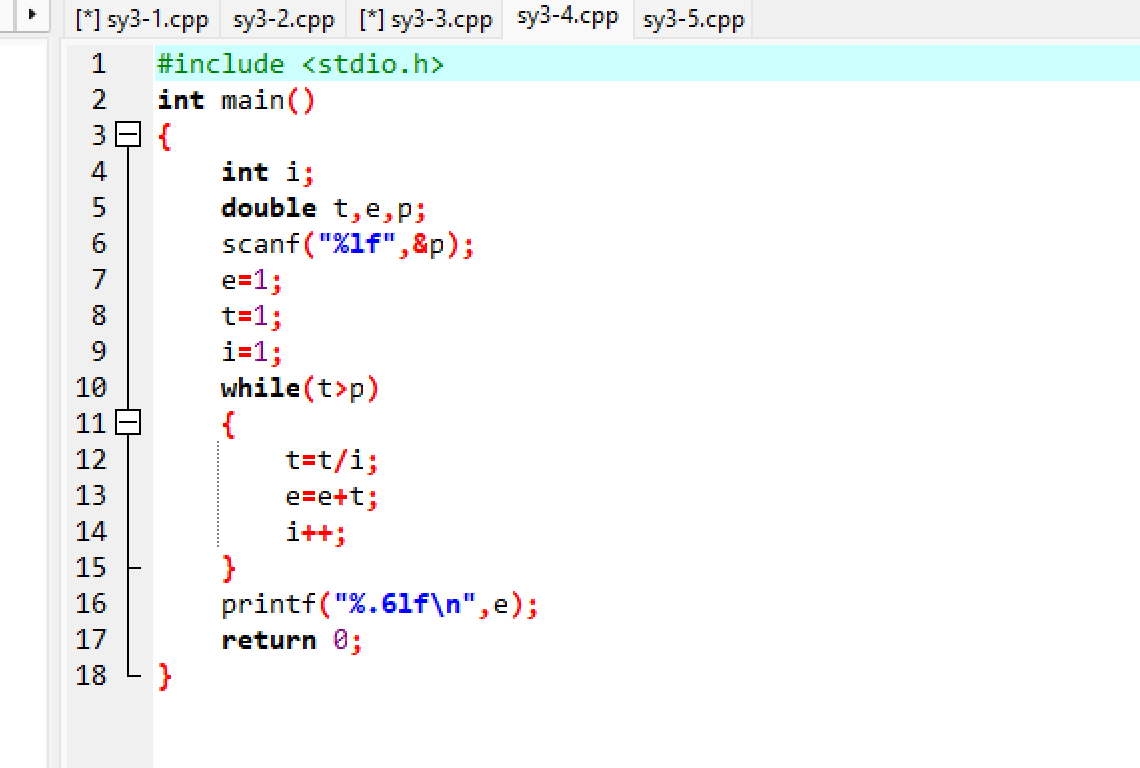Click the 't=1;' statement
1140x768 pixels.
[x=252, y=316]
